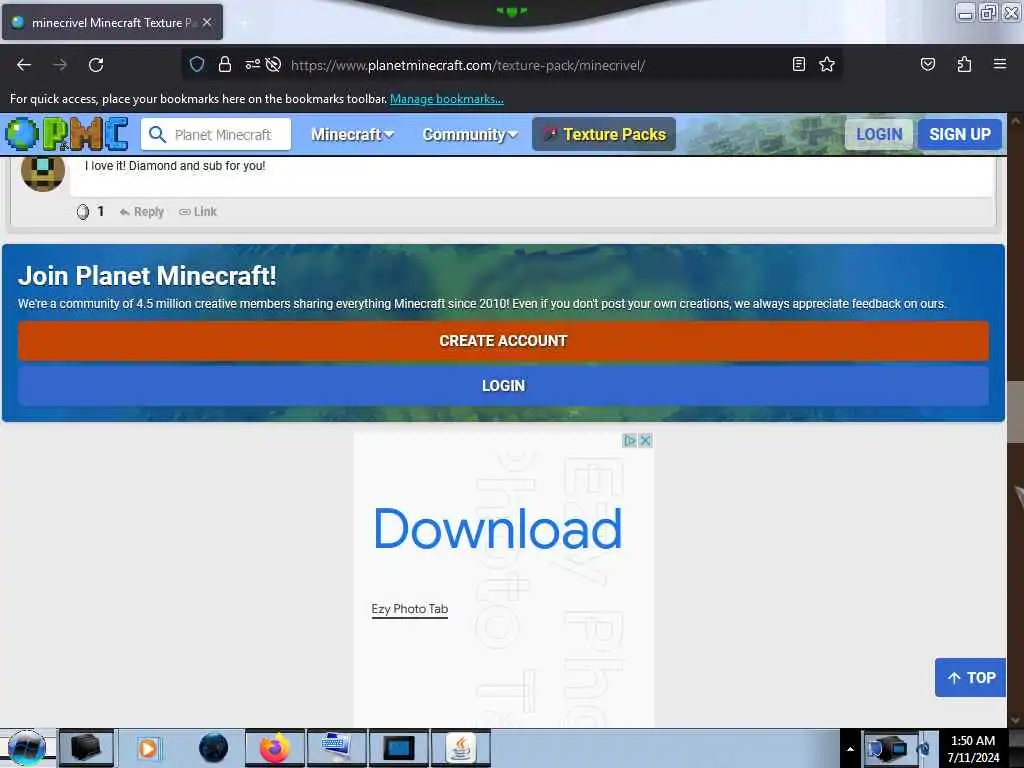This screenshot has height=768, width=1024.
Task: Open the on-screen keyboard taskbar icon
Action: click(336, 748)
